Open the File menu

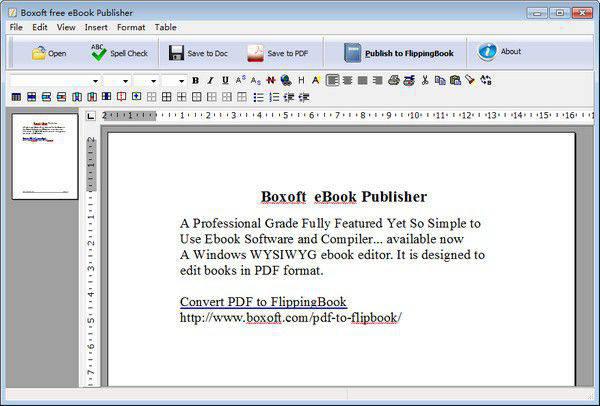[x=16, y=27]
